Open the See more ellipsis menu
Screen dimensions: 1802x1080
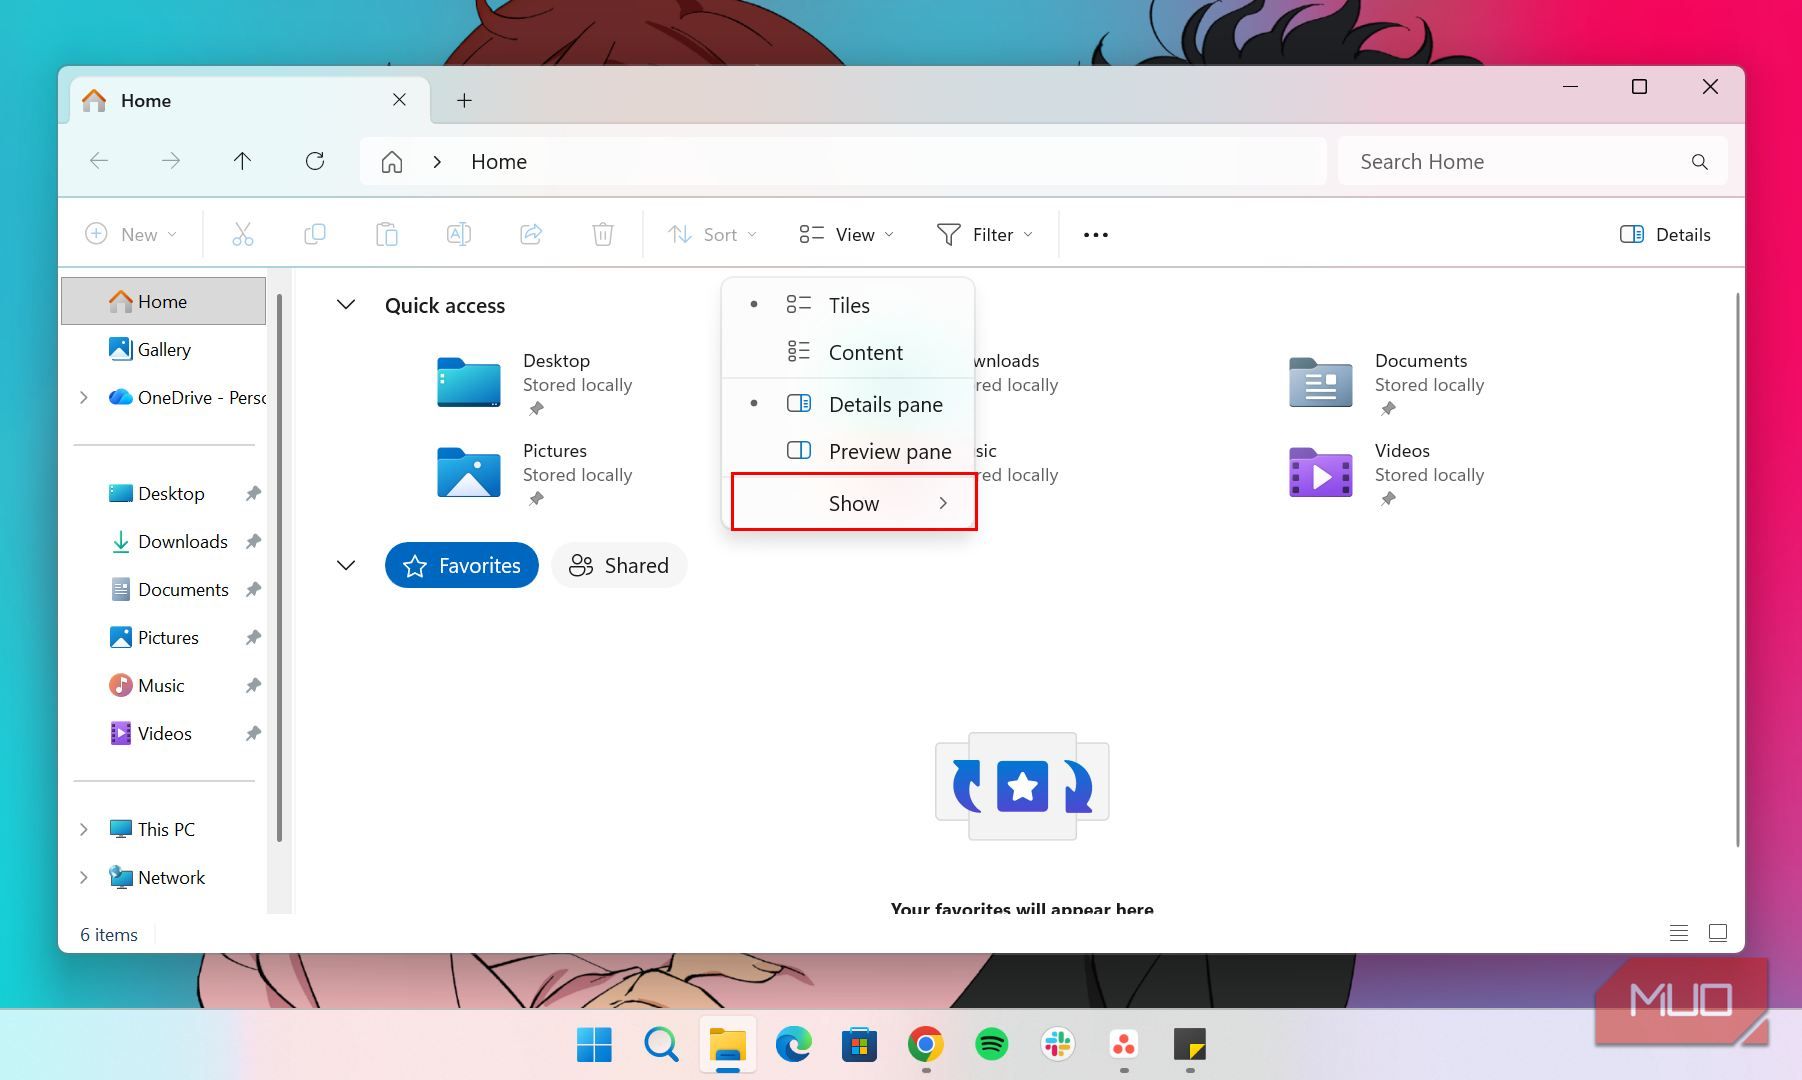pos(1096,235)
